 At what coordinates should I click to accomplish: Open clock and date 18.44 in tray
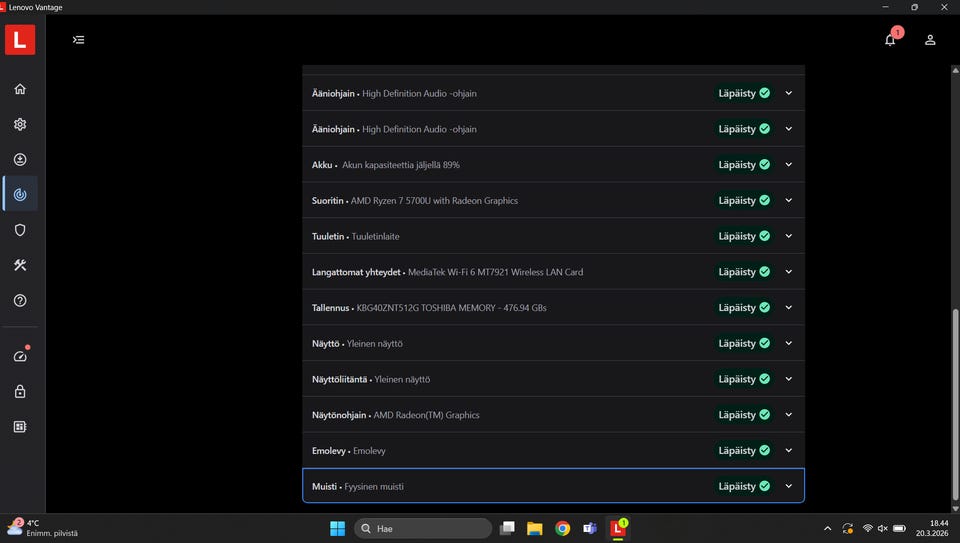pos(932,528)
